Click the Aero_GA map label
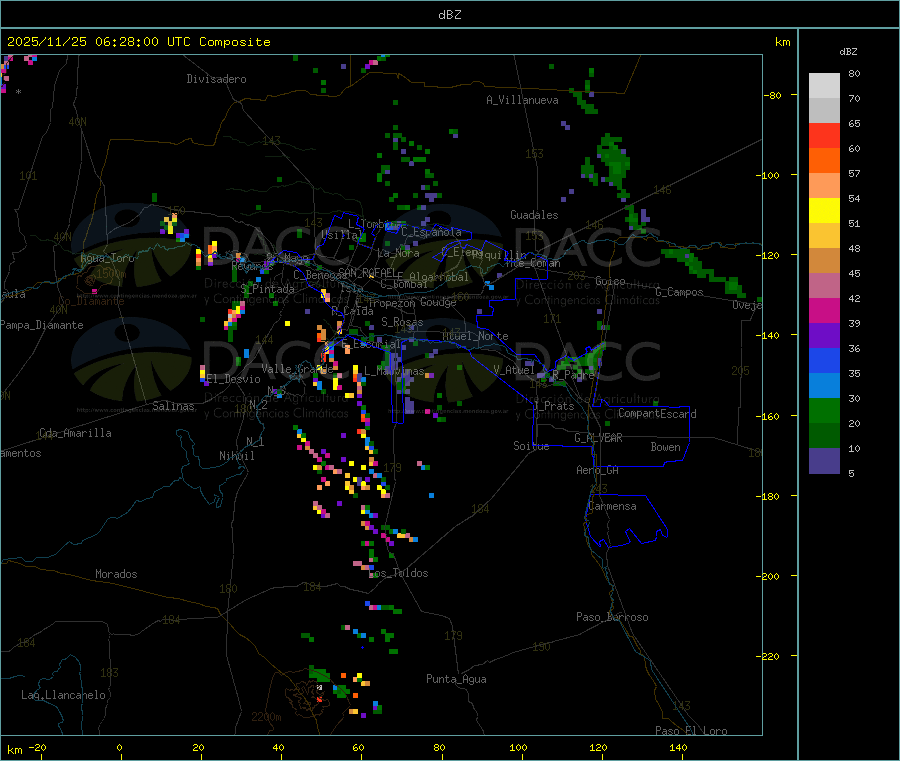 [598, 470]
